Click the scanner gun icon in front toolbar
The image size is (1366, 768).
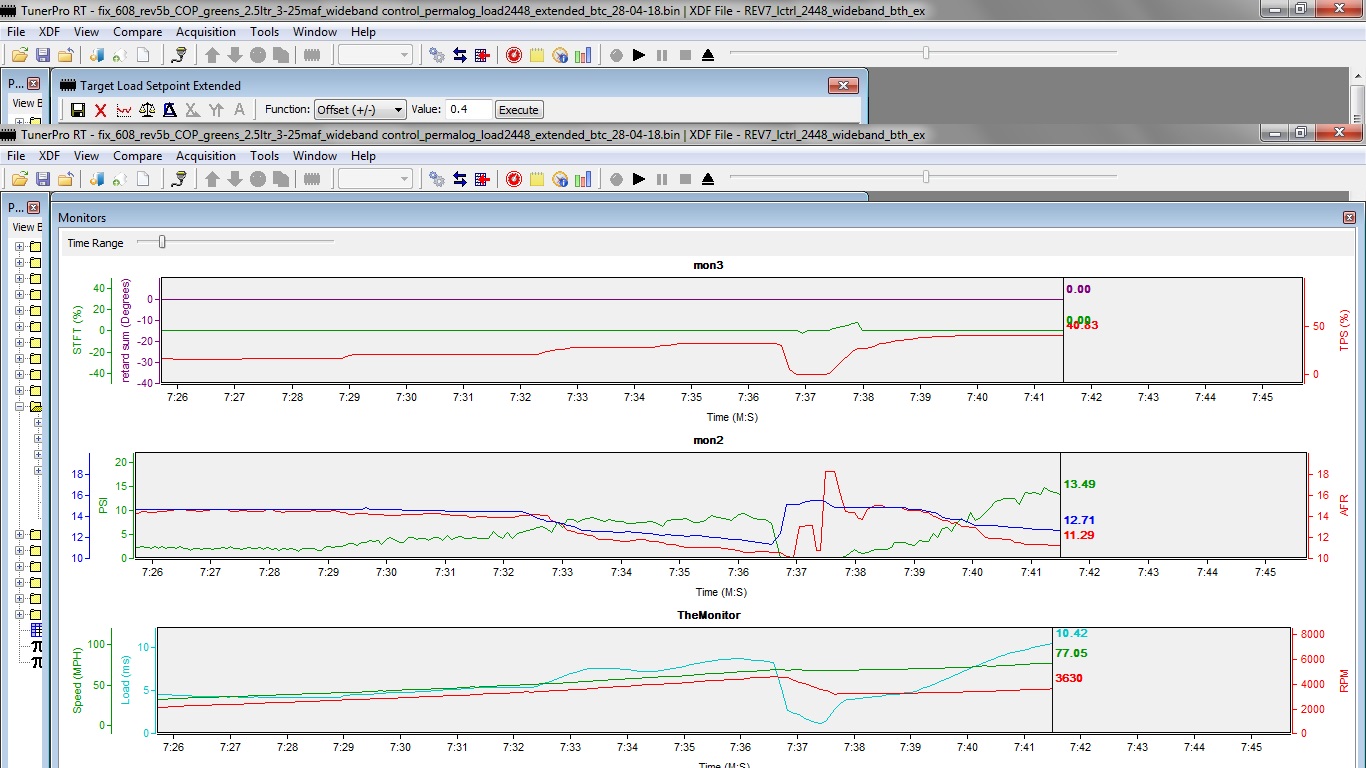pos(180,179)
